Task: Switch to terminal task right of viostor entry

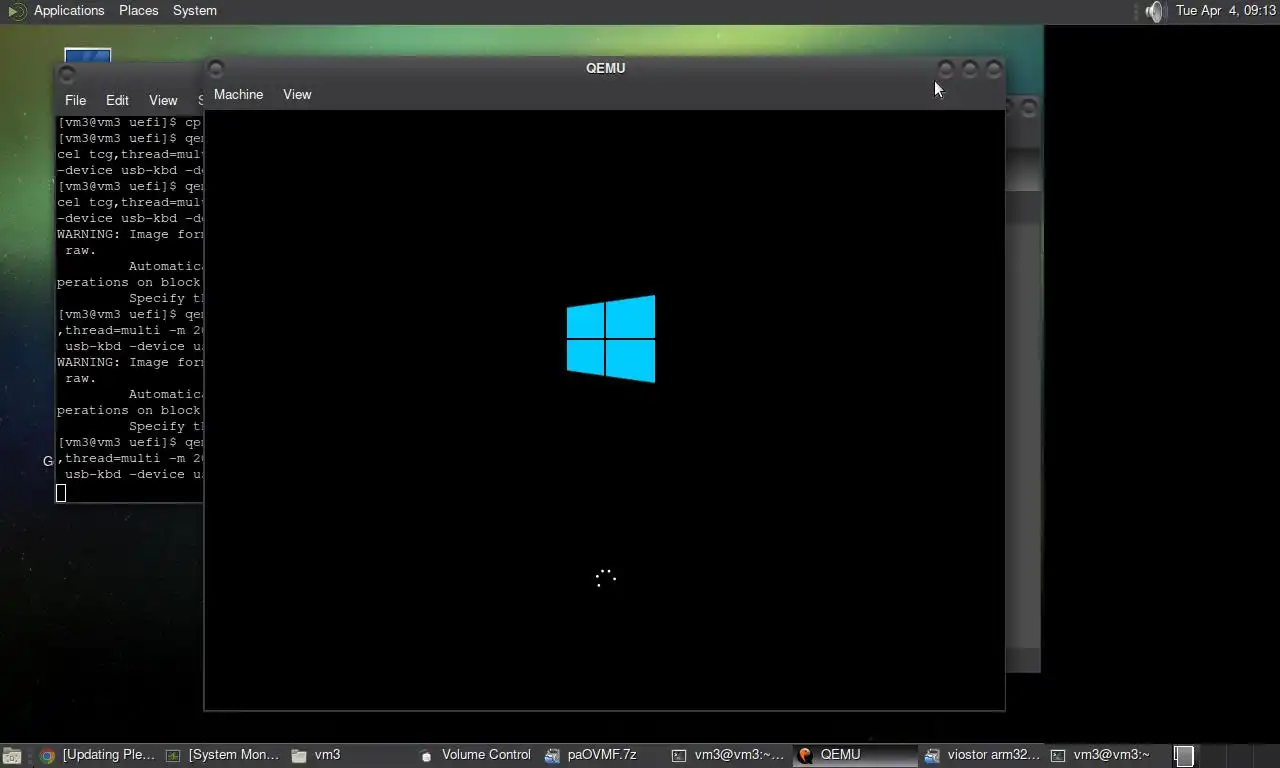Action: click(1106, 755)
